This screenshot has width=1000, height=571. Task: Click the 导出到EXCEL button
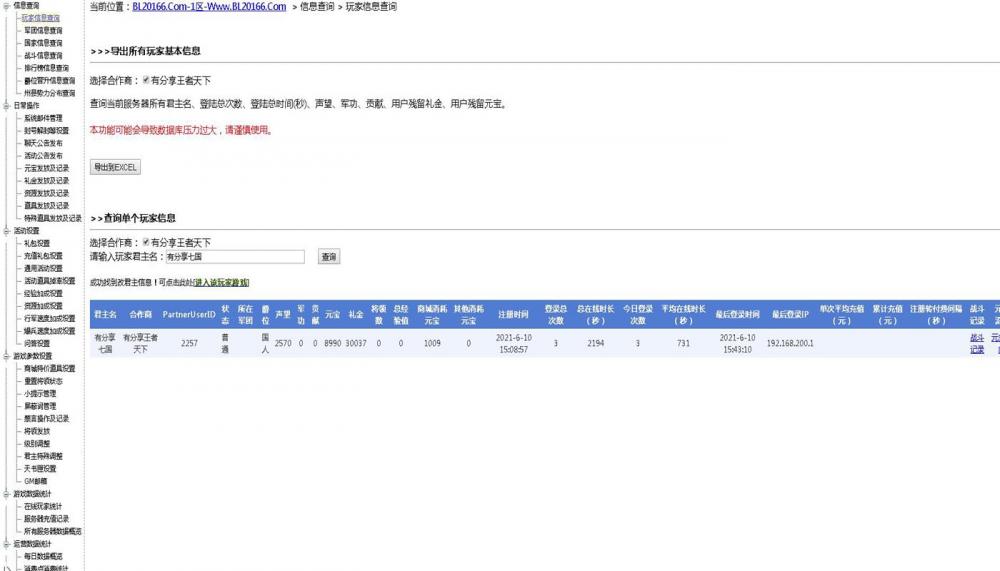coord(115,168)
